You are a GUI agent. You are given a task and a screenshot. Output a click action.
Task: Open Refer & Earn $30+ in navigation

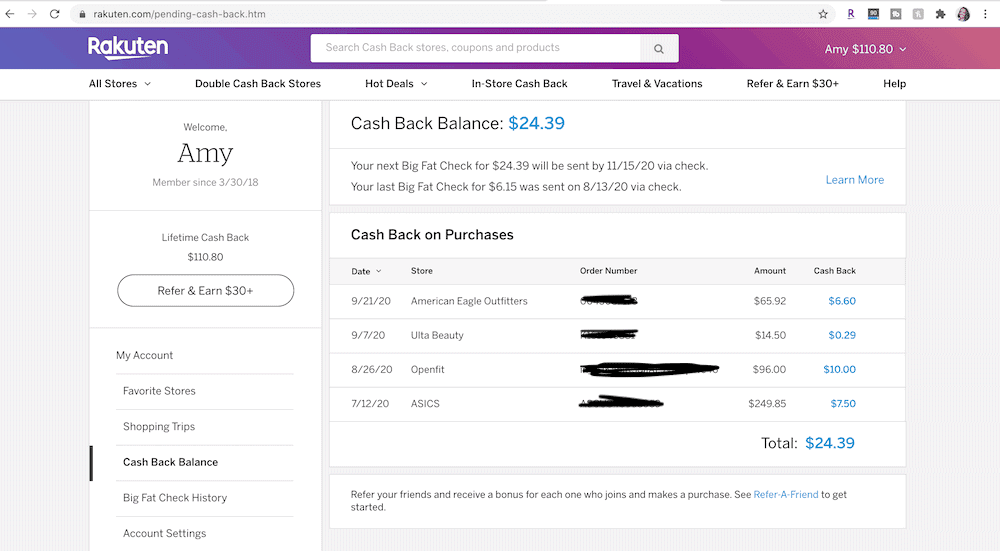pos(793,84)
